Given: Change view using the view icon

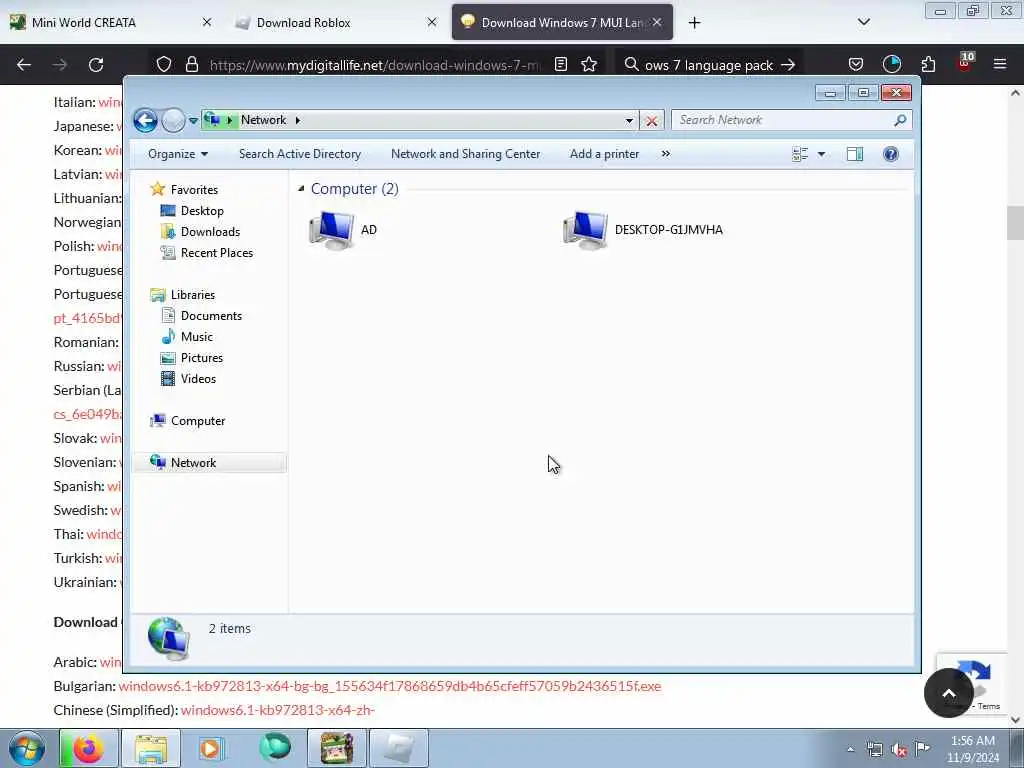Looking at the screenshot, I should click(x=800, y=154).
